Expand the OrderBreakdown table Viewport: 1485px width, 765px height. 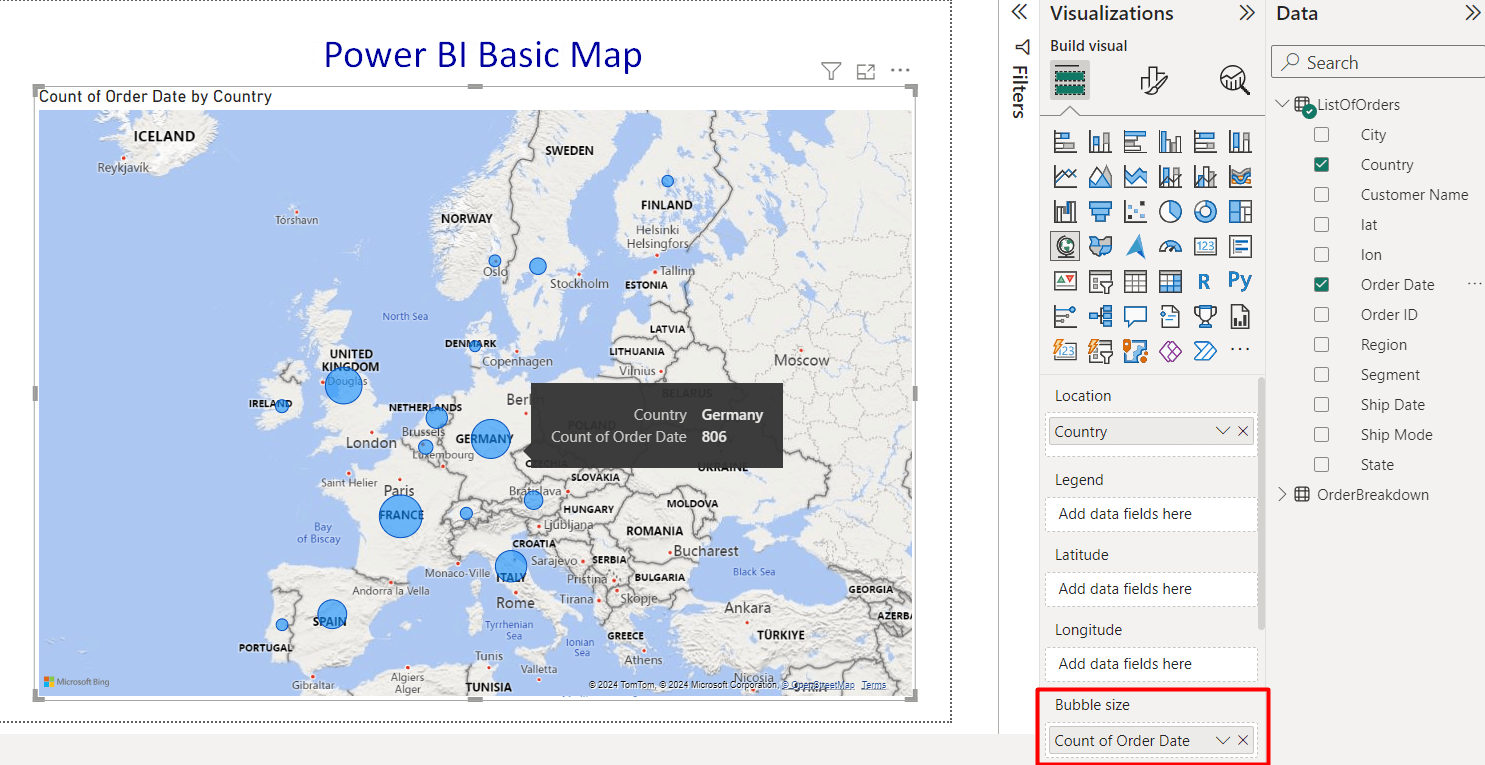[x=1282, y=494]
